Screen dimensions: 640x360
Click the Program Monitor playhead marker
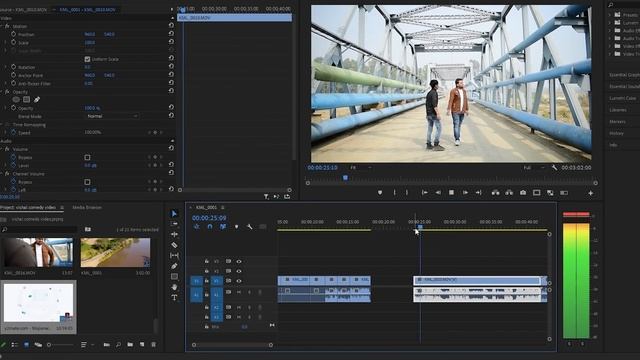345,178
